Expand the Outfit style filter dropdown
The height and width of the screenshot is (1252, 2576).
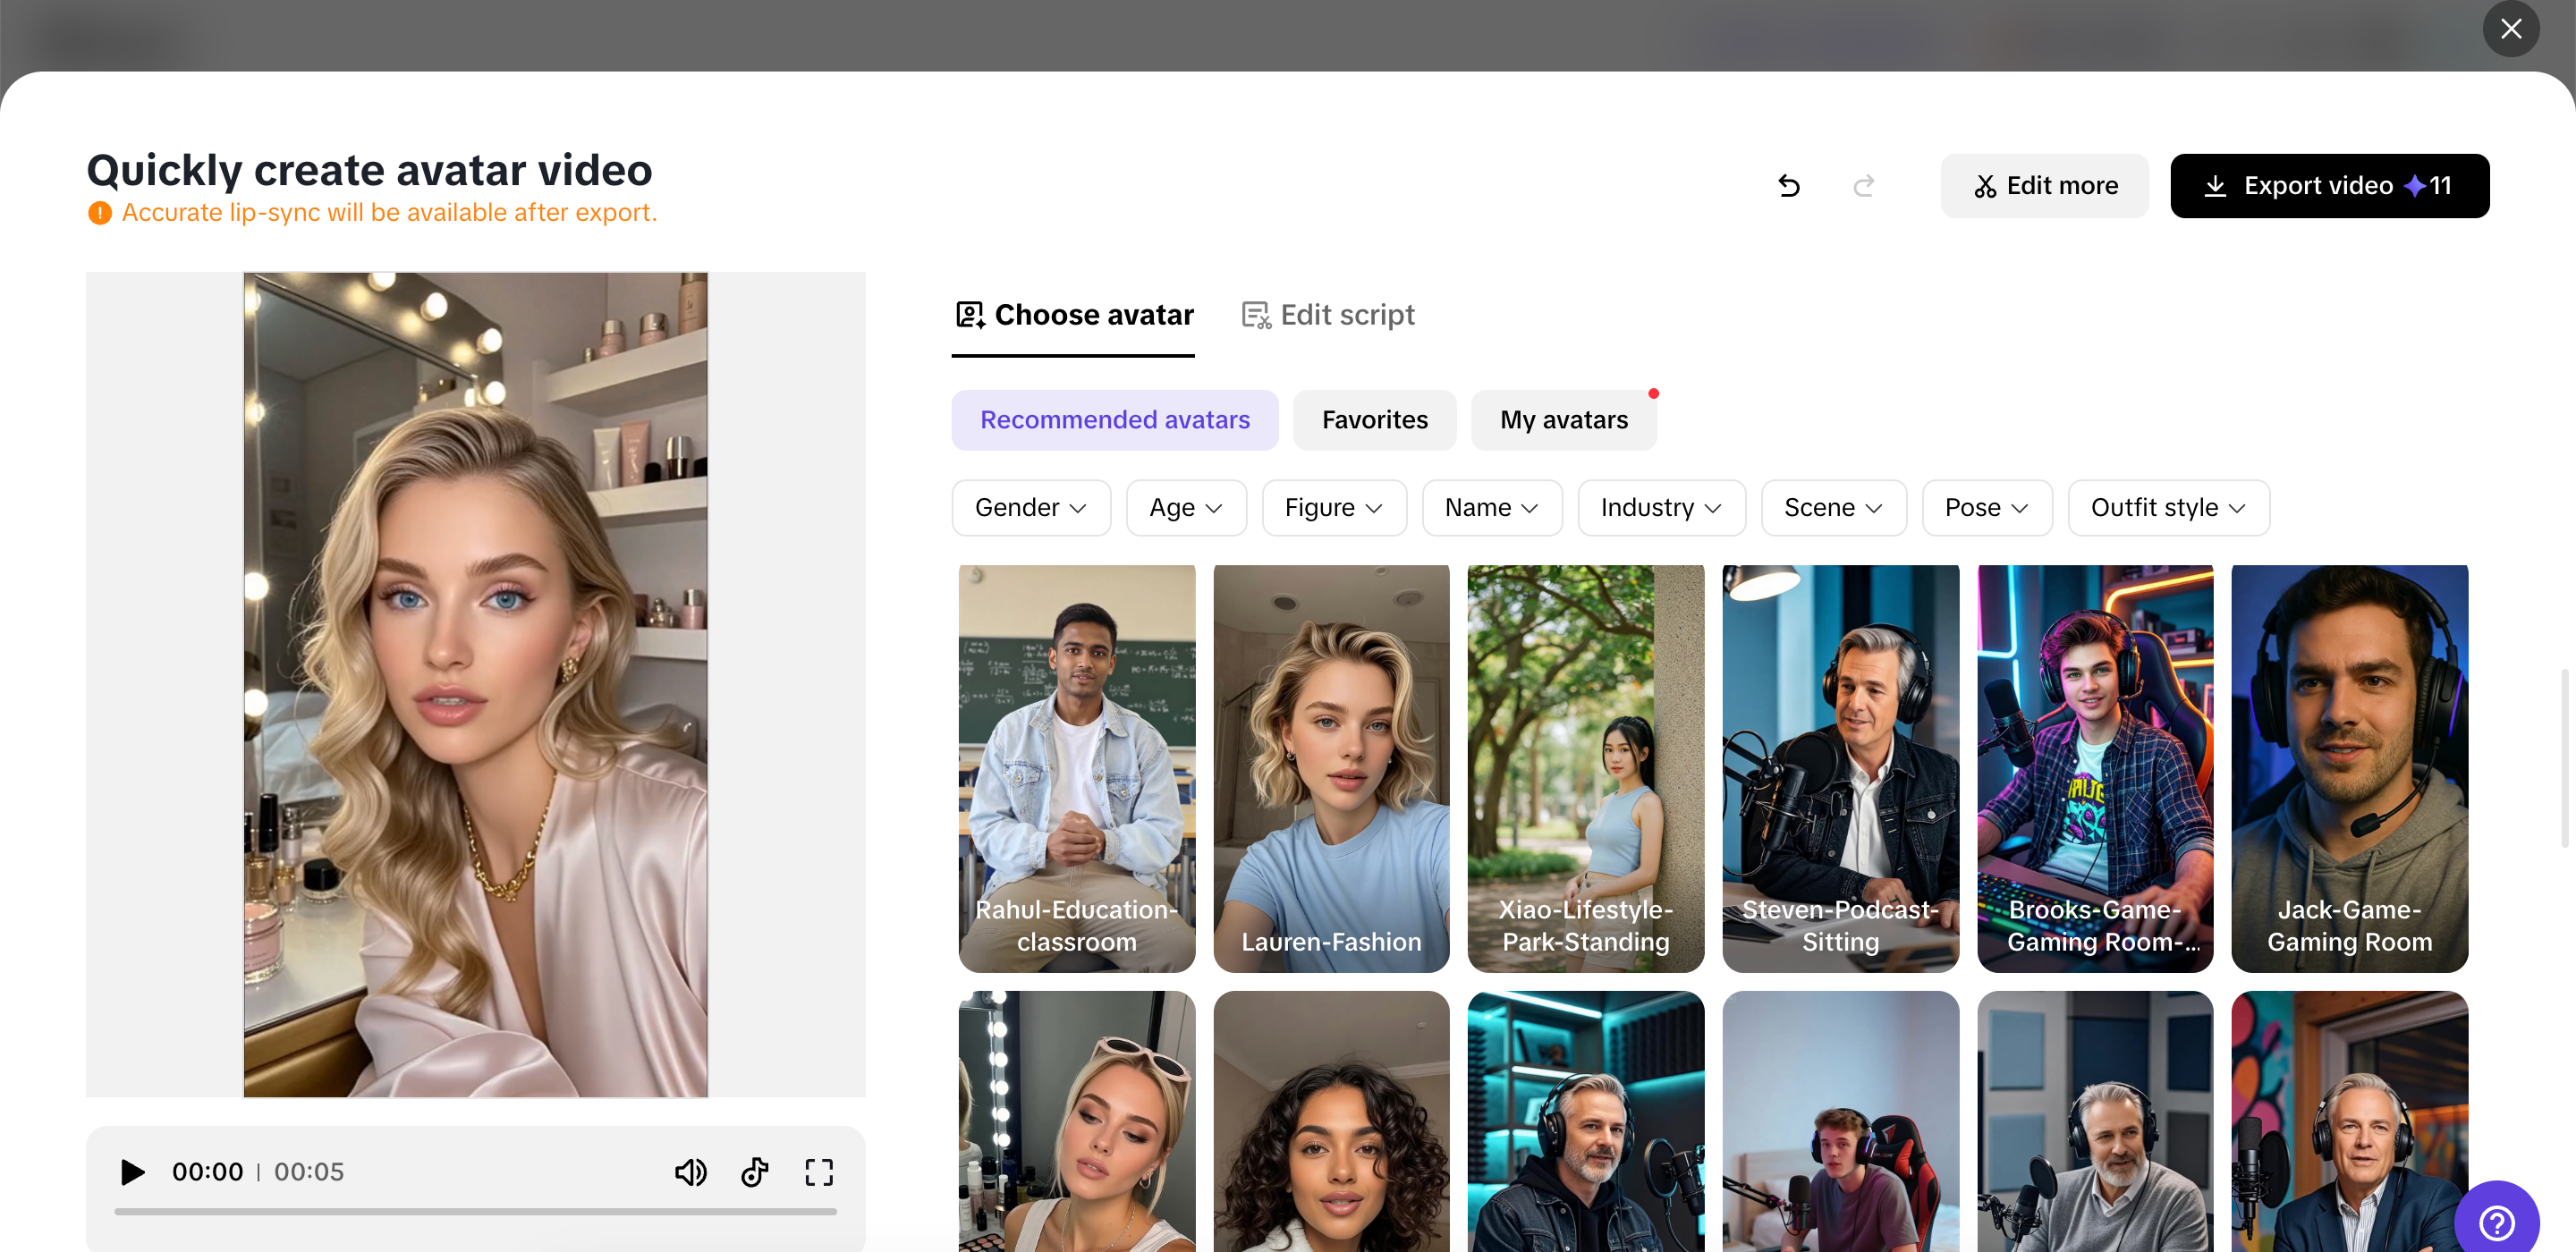coord(2168,508)
